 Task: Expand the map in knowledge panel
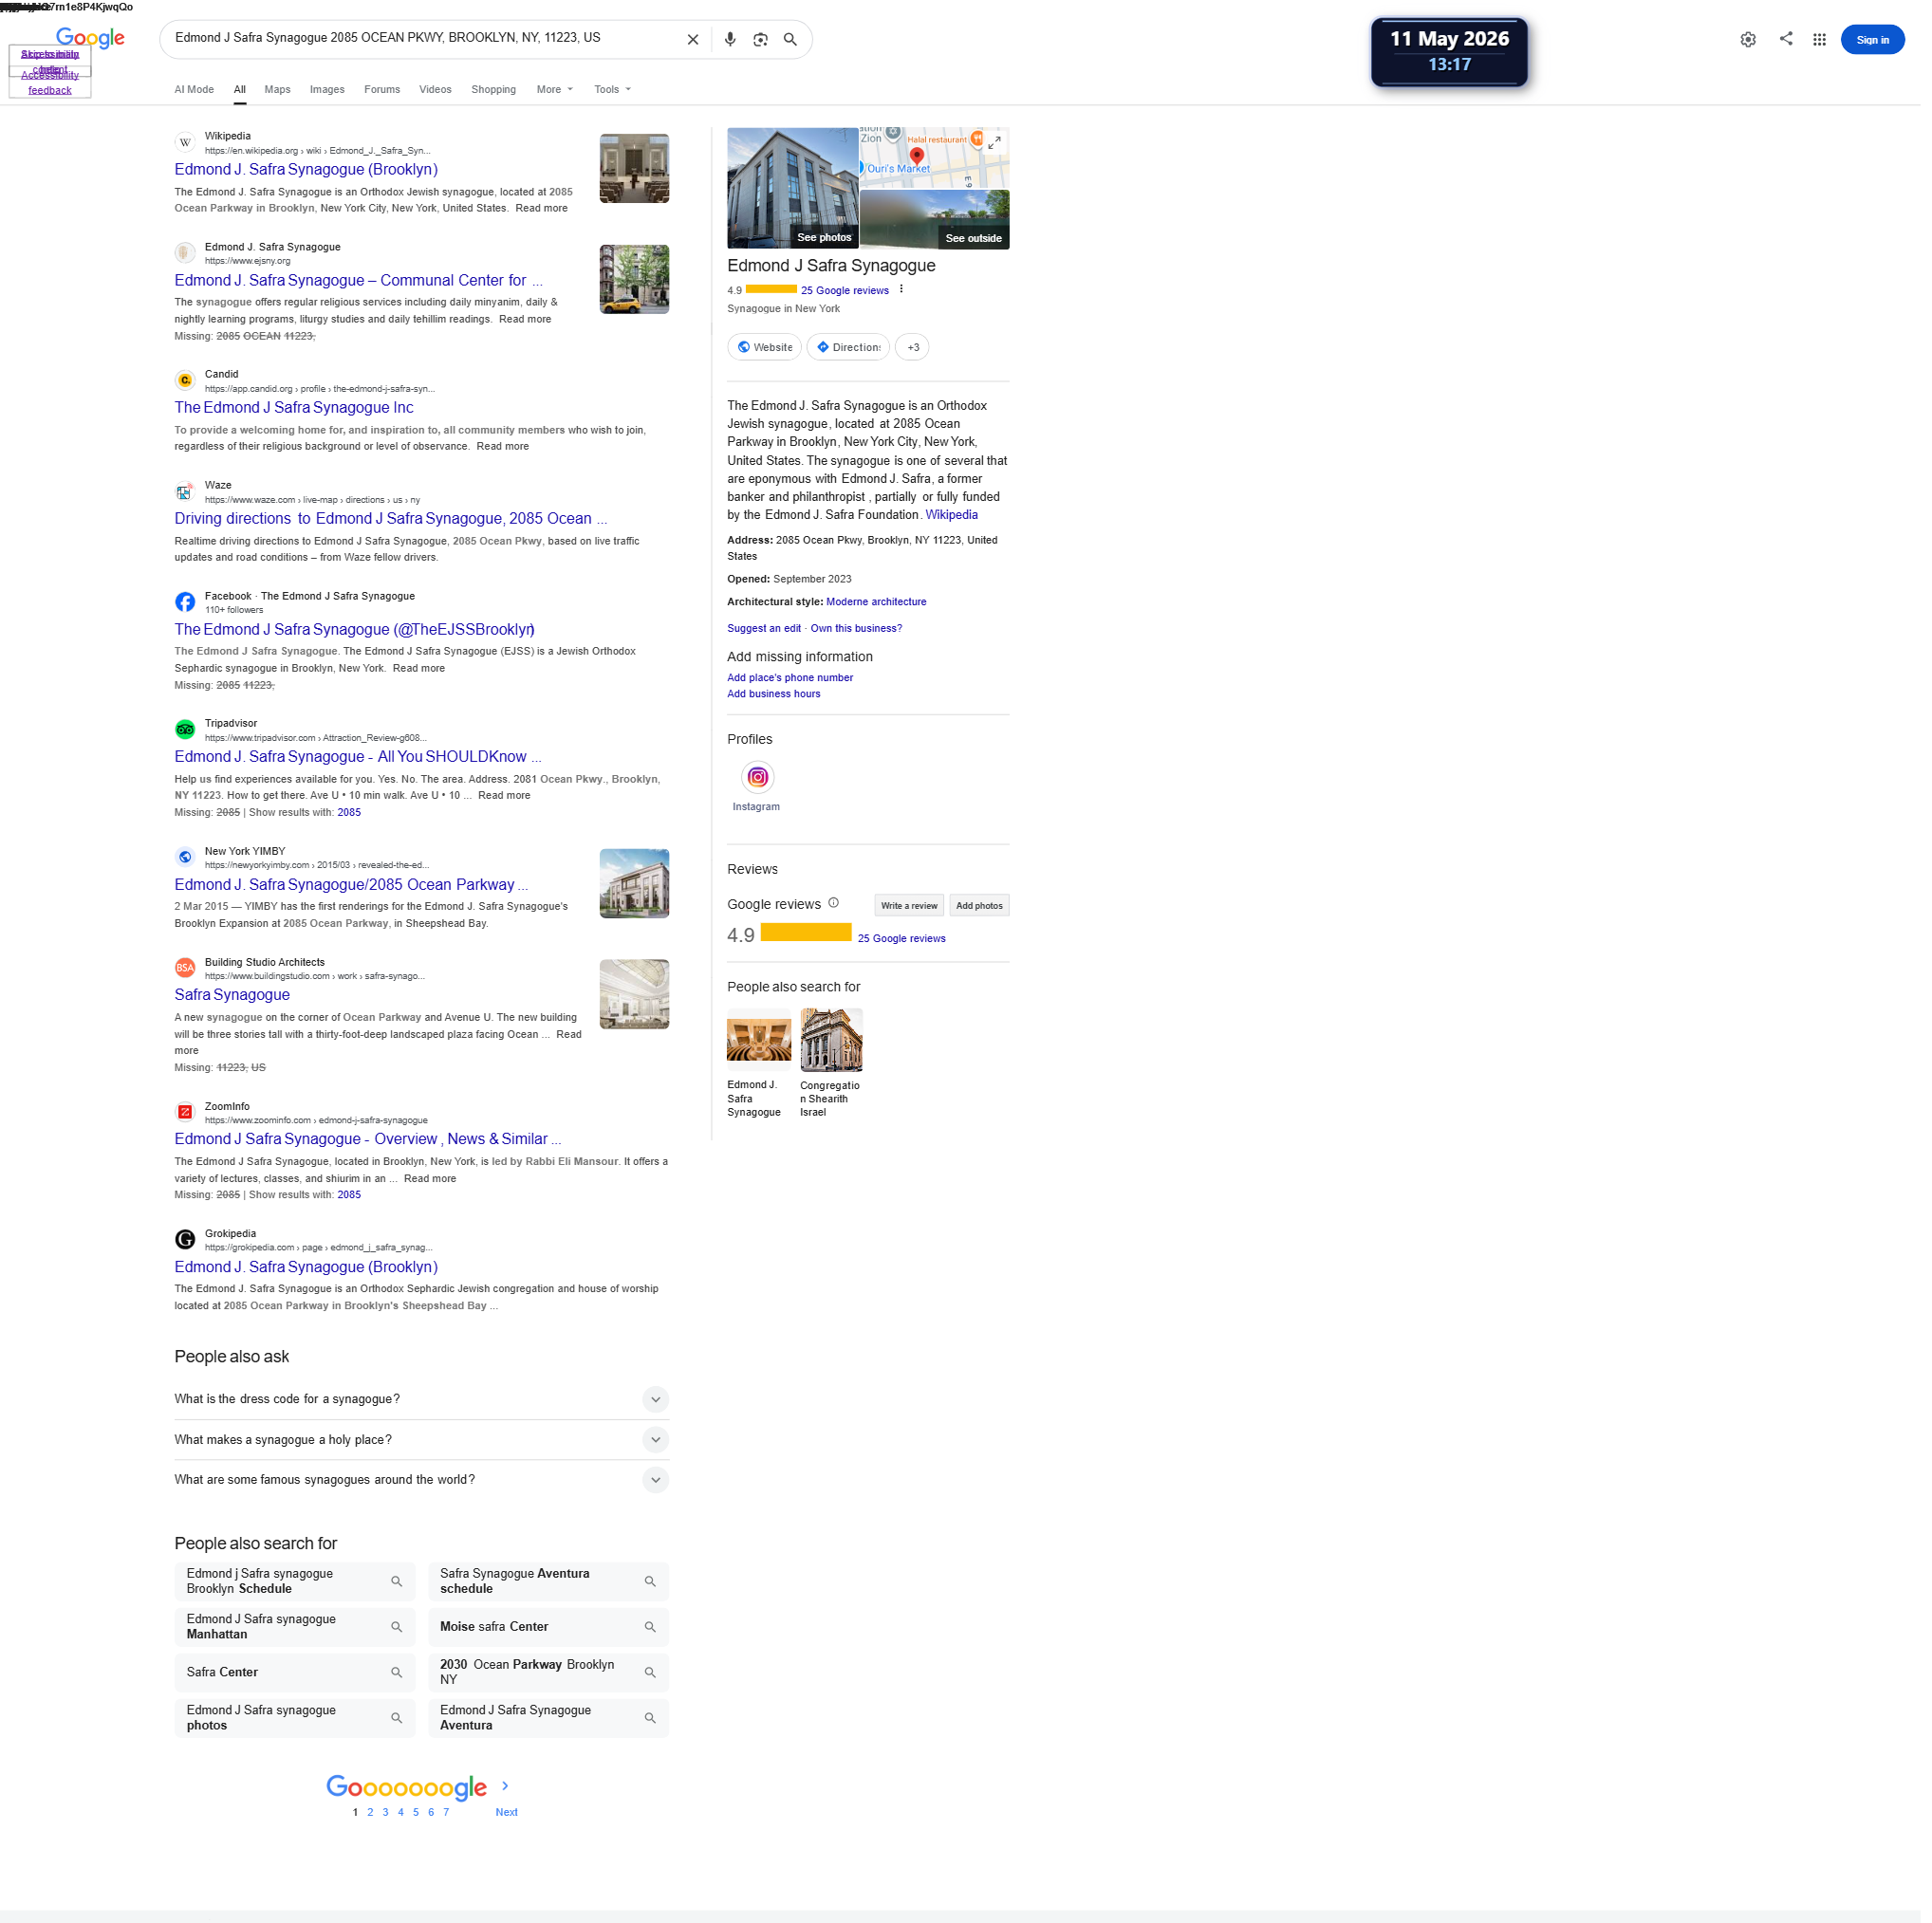999,144
